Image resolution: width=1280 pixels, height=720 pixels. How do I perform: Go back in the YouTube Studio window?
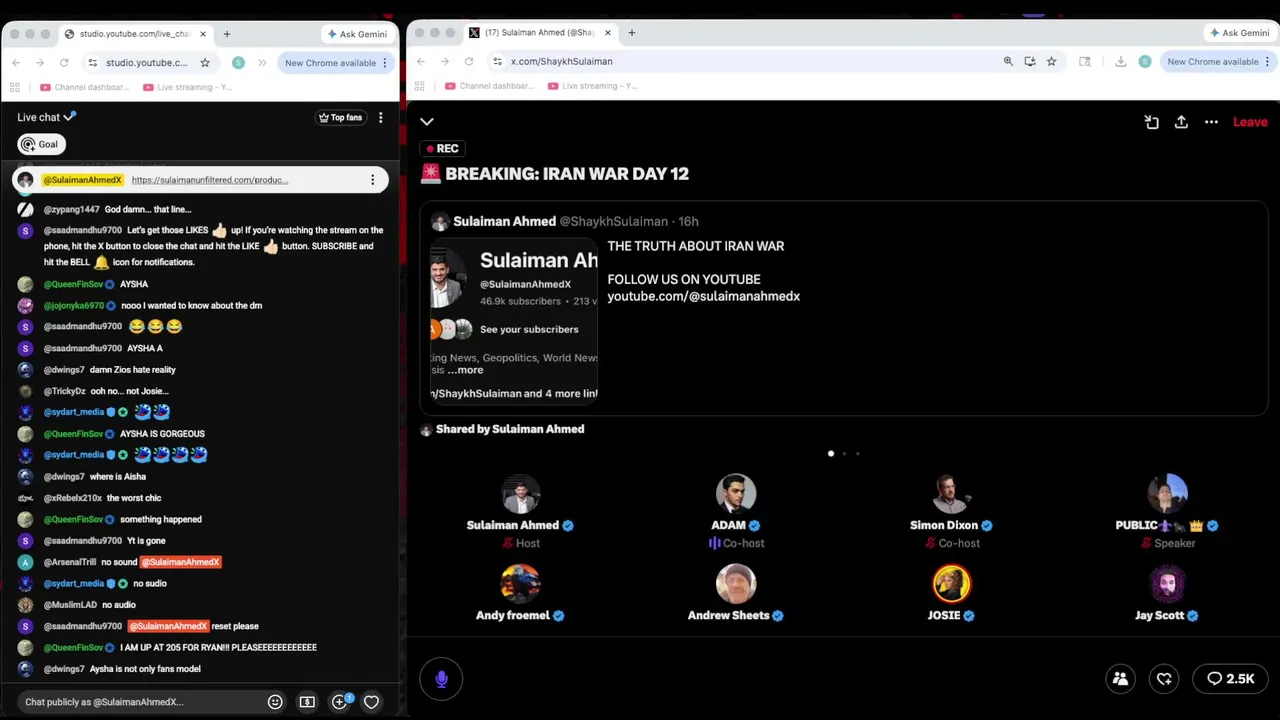point(16,63)
